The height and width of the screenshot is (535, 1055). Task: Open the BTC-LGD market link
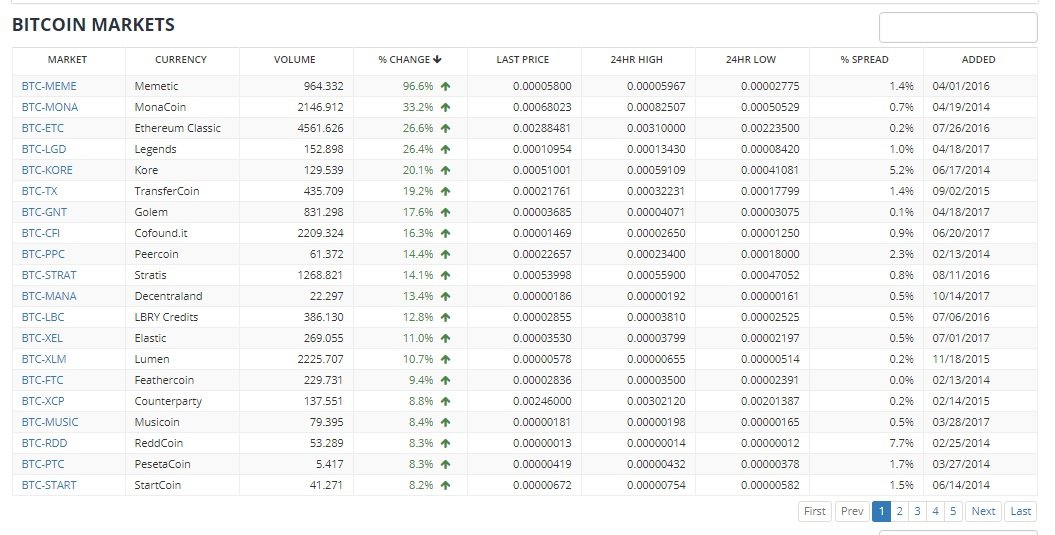coord(44,149)
